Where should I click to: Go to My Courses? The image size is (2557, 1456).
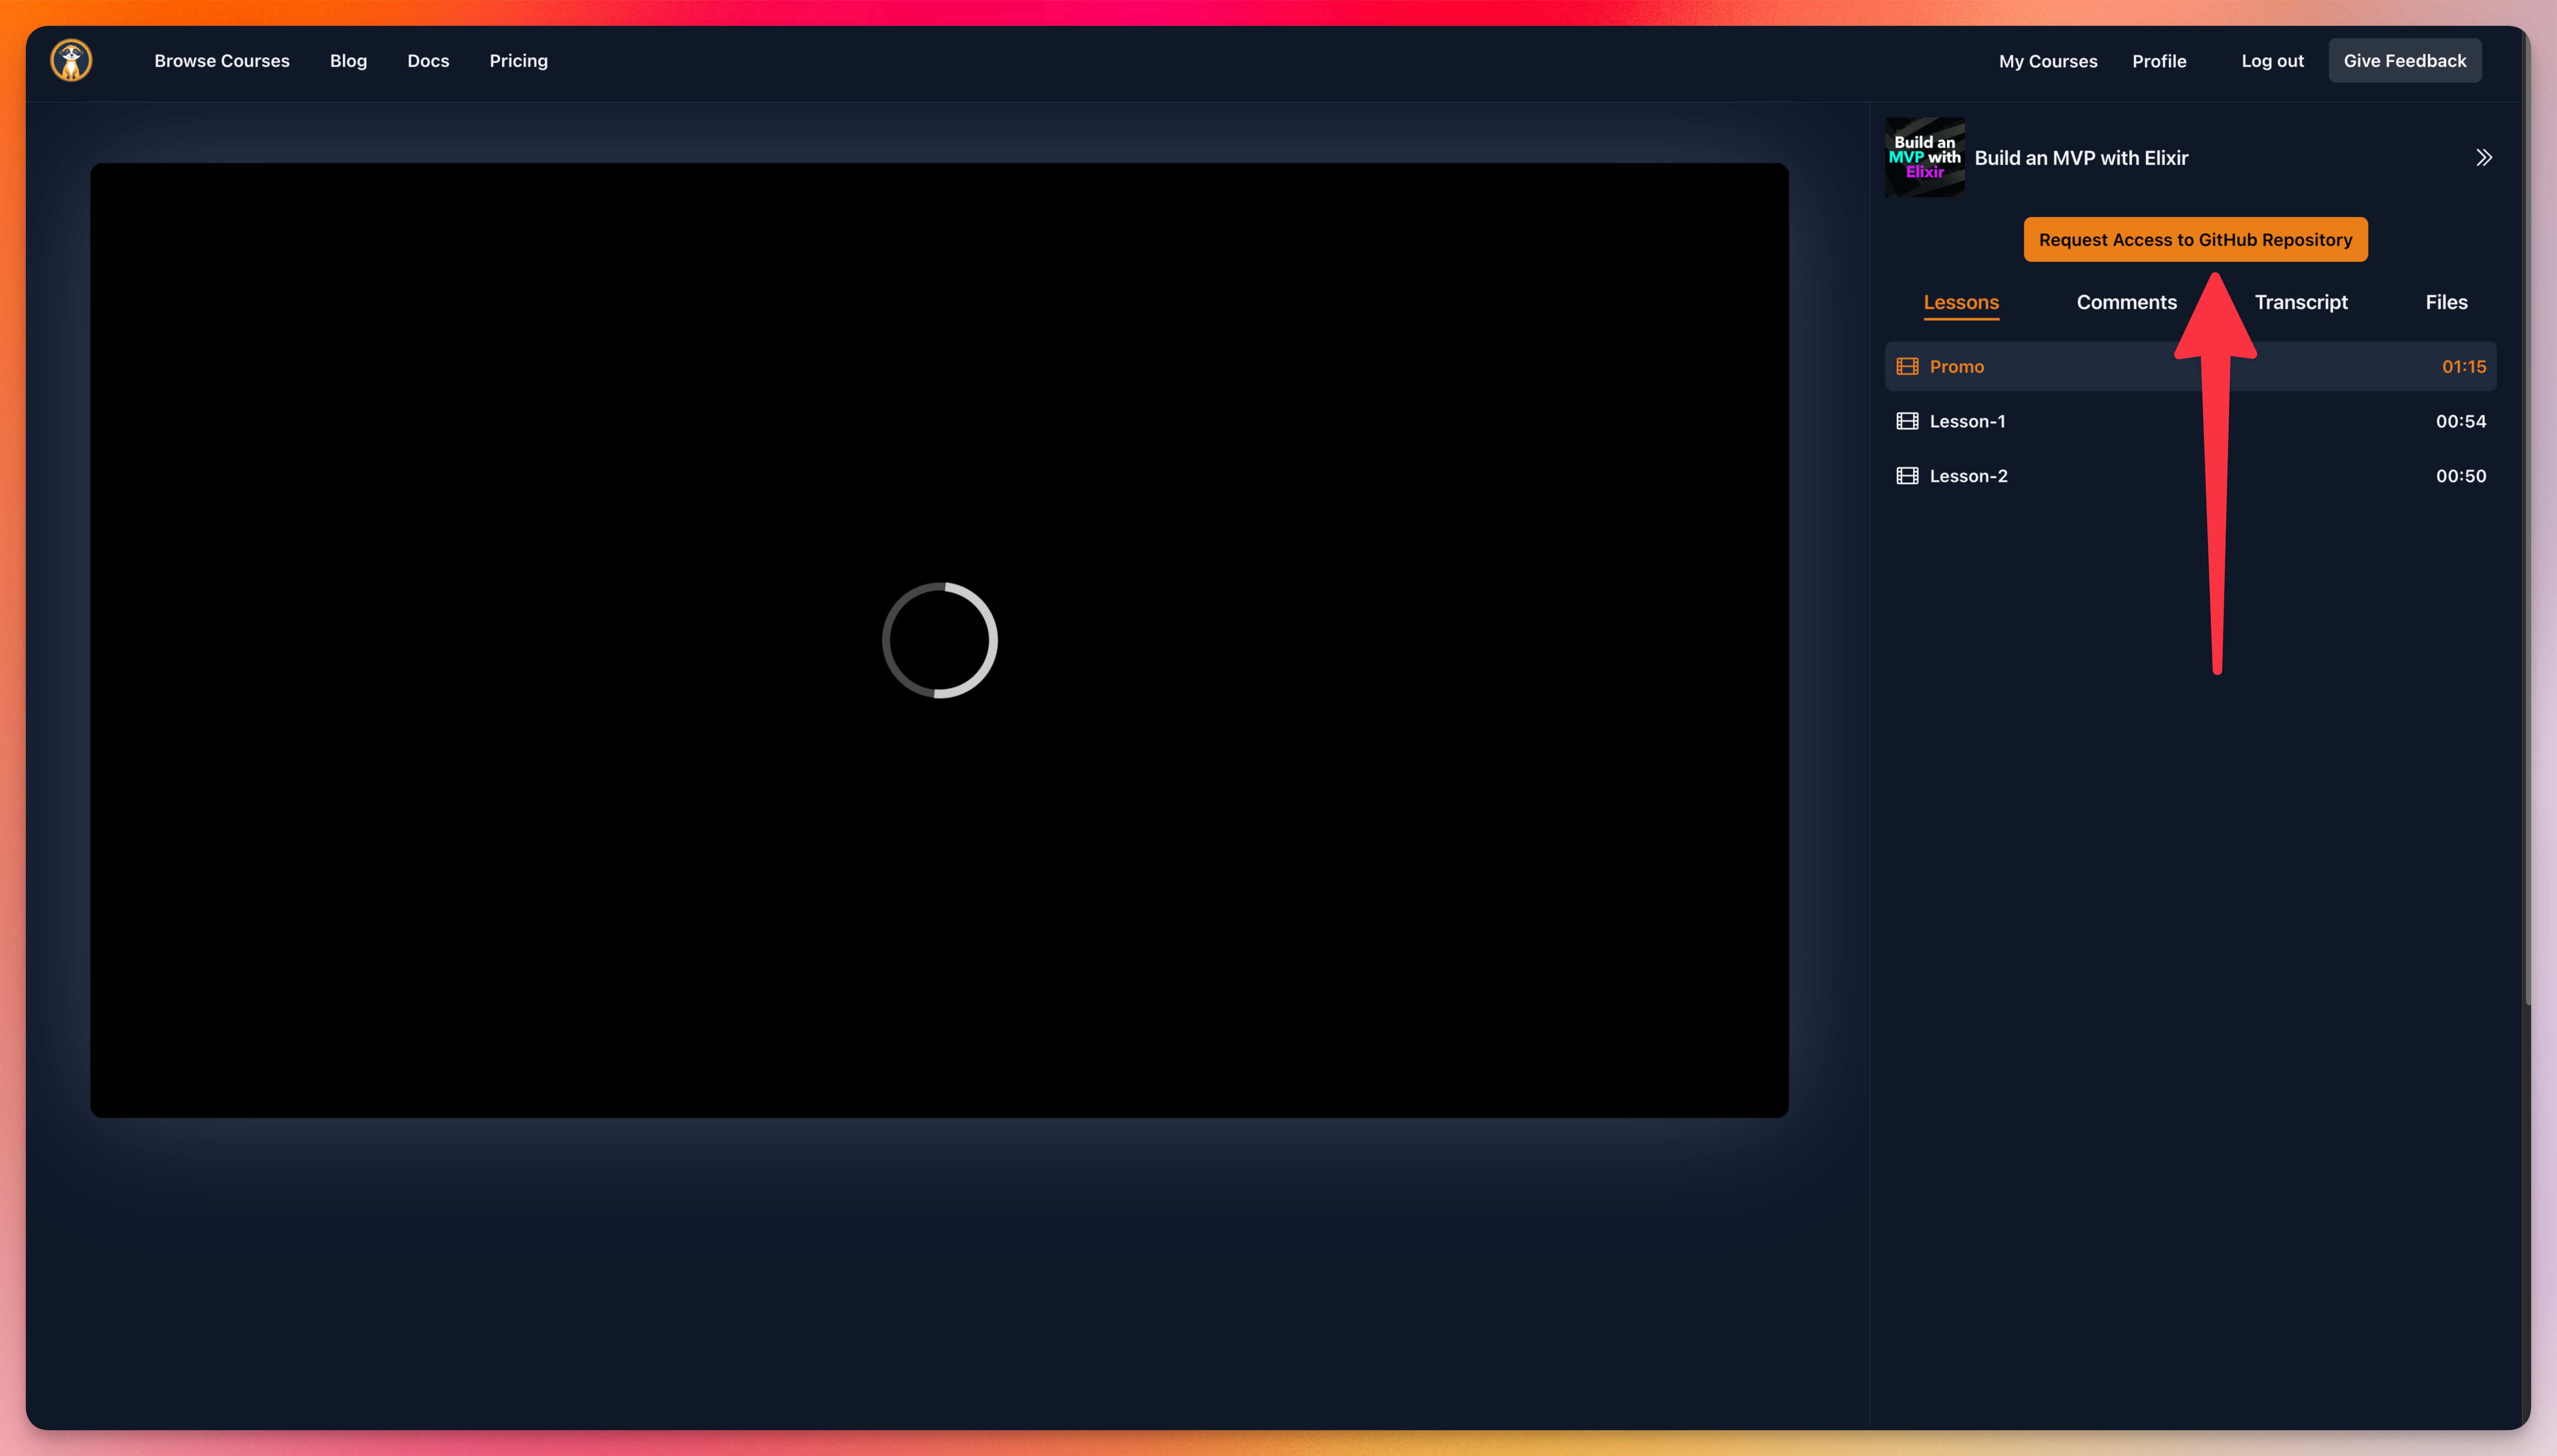(x=2047, y=61)
